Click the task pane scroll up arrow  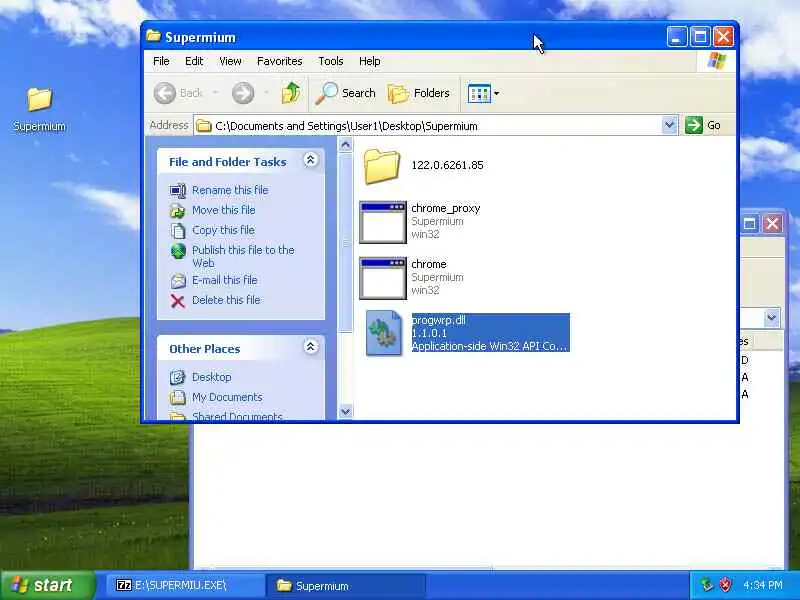345,145
